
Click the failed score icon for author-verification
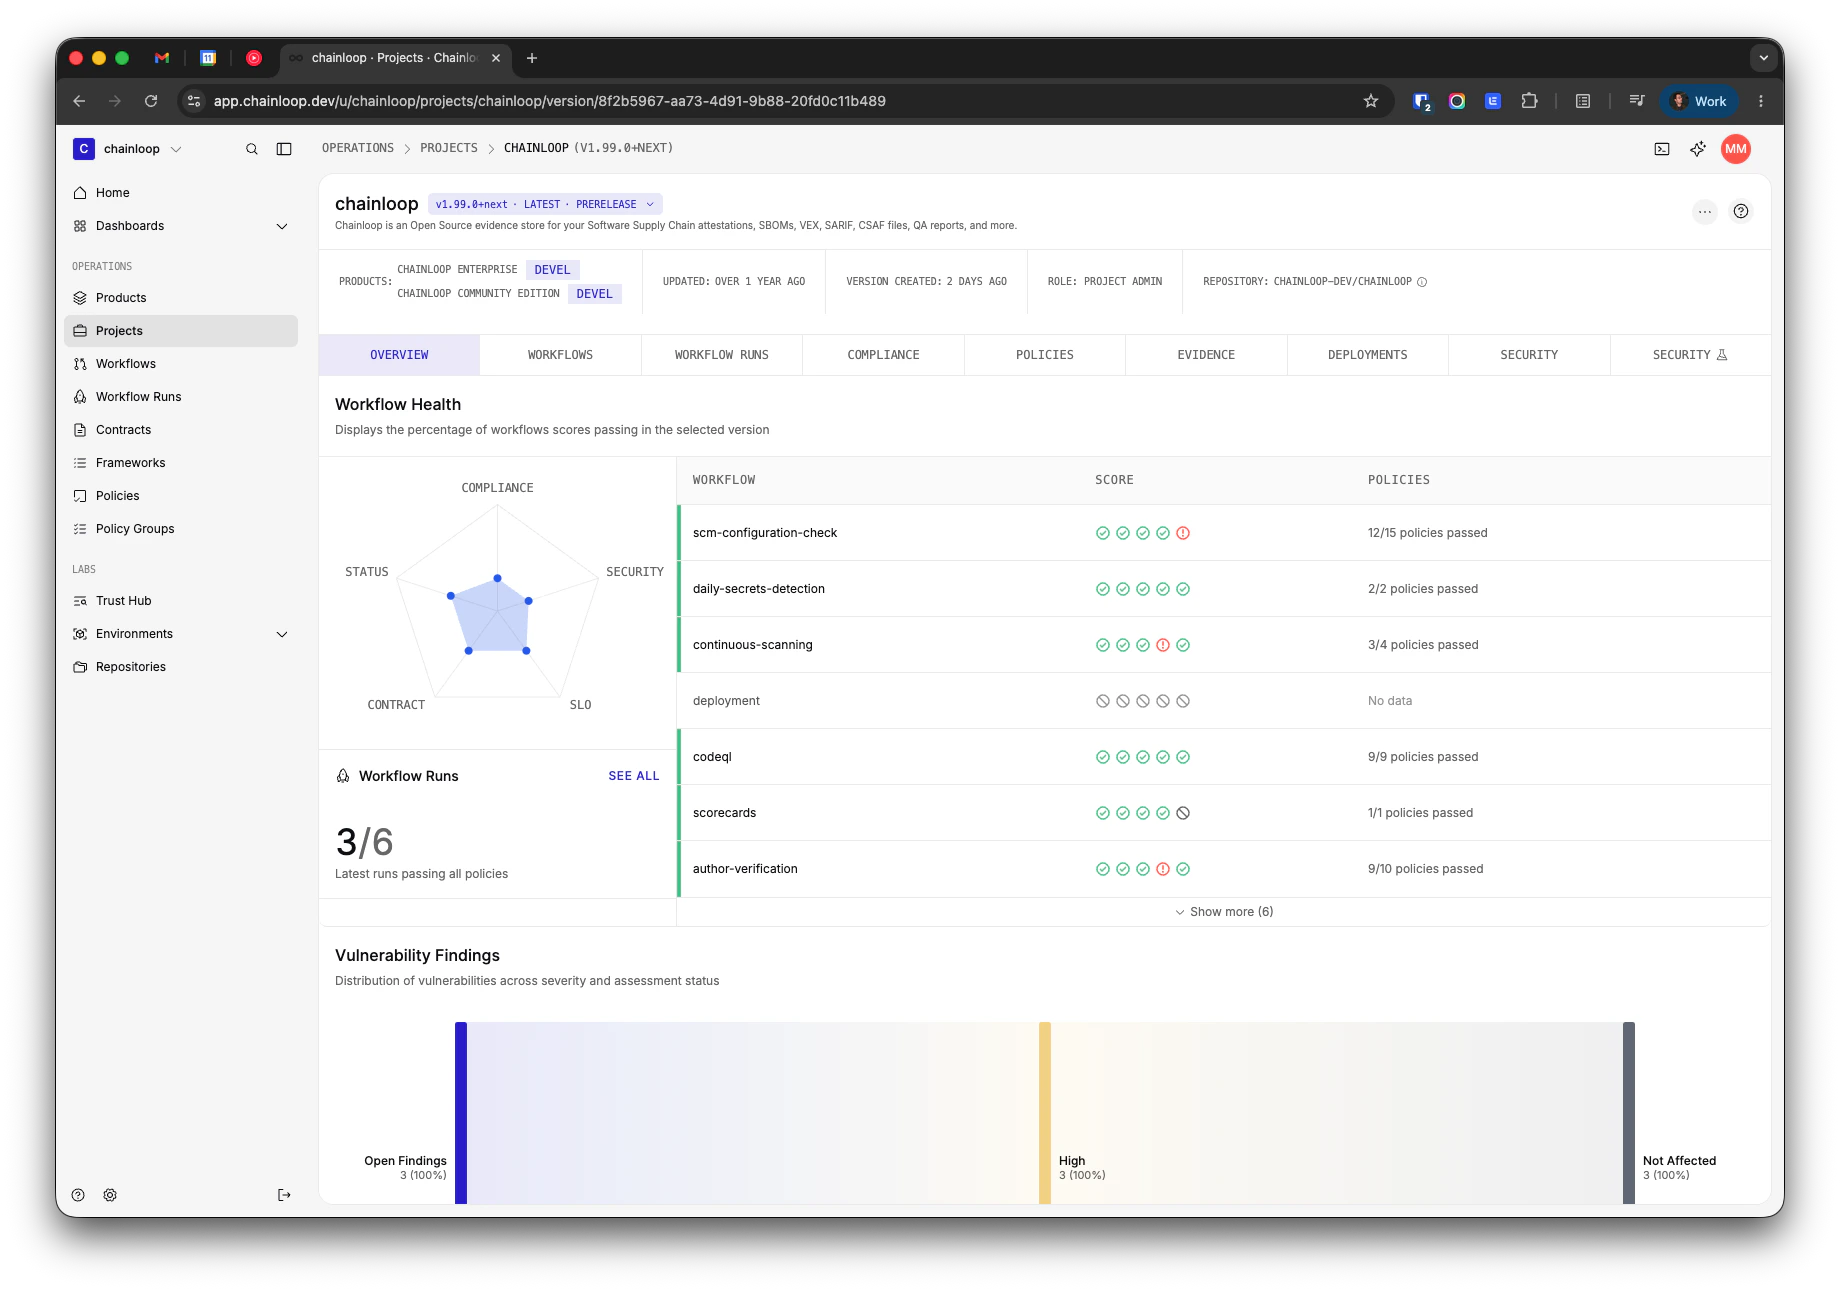tap(1163, 869)
